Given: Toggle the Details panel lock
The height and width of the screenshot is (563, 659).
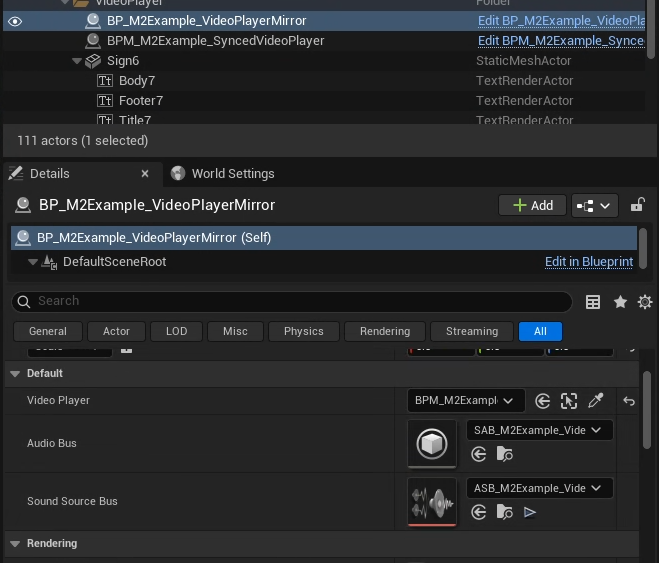Looking at the screenshot, I should 637,205.
